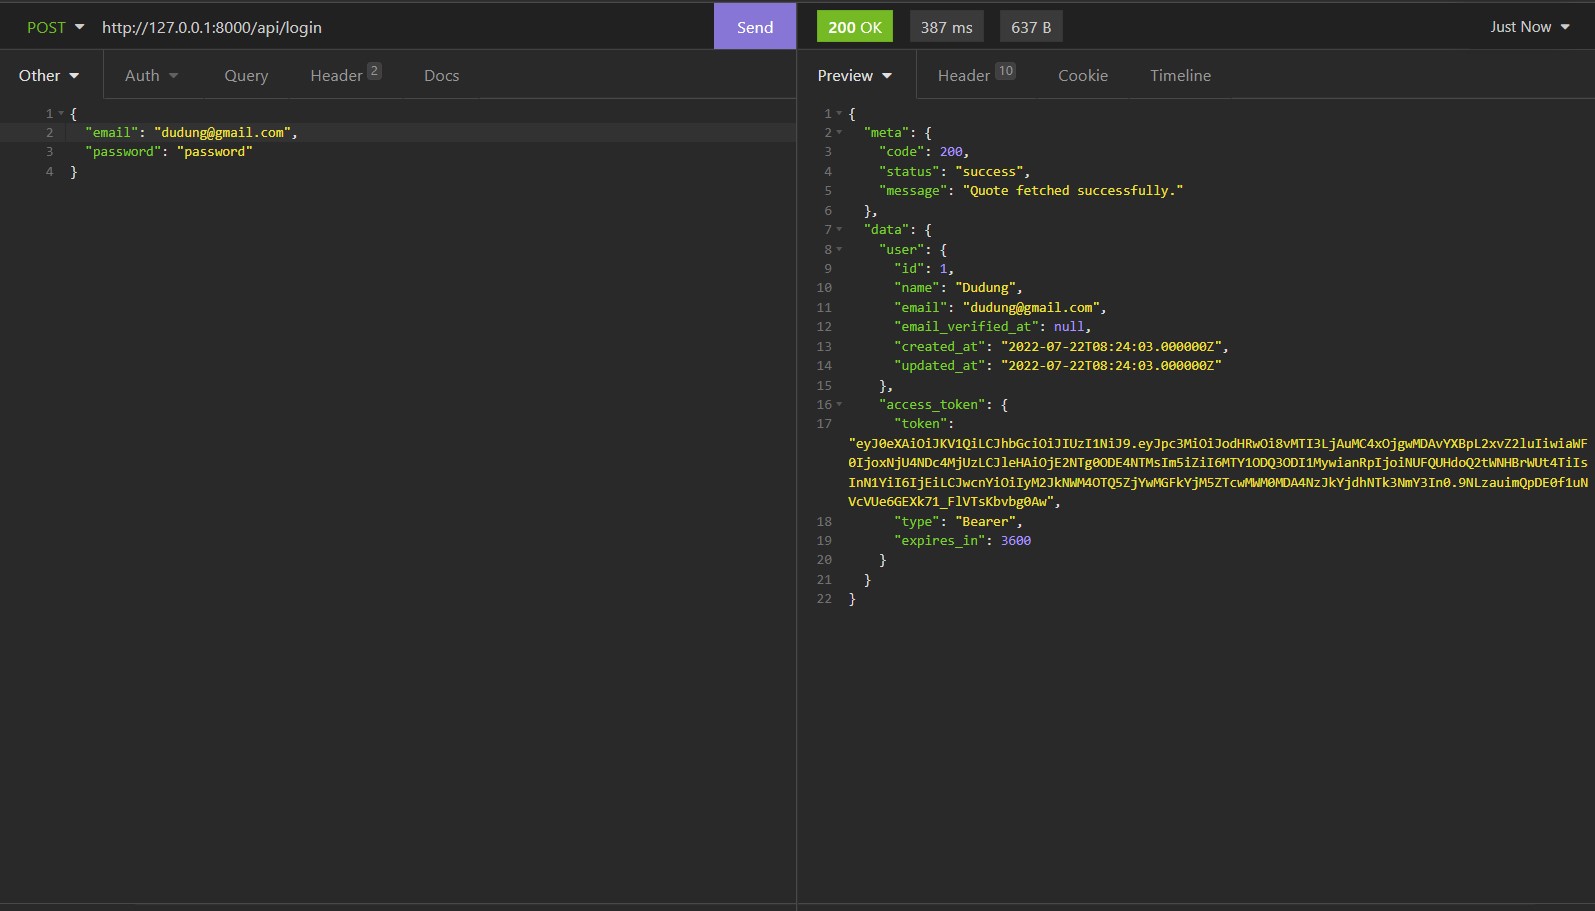This screenshot has height=911, width=1595.
Task: Edit the request URL field
Action: tap(400, 27)
